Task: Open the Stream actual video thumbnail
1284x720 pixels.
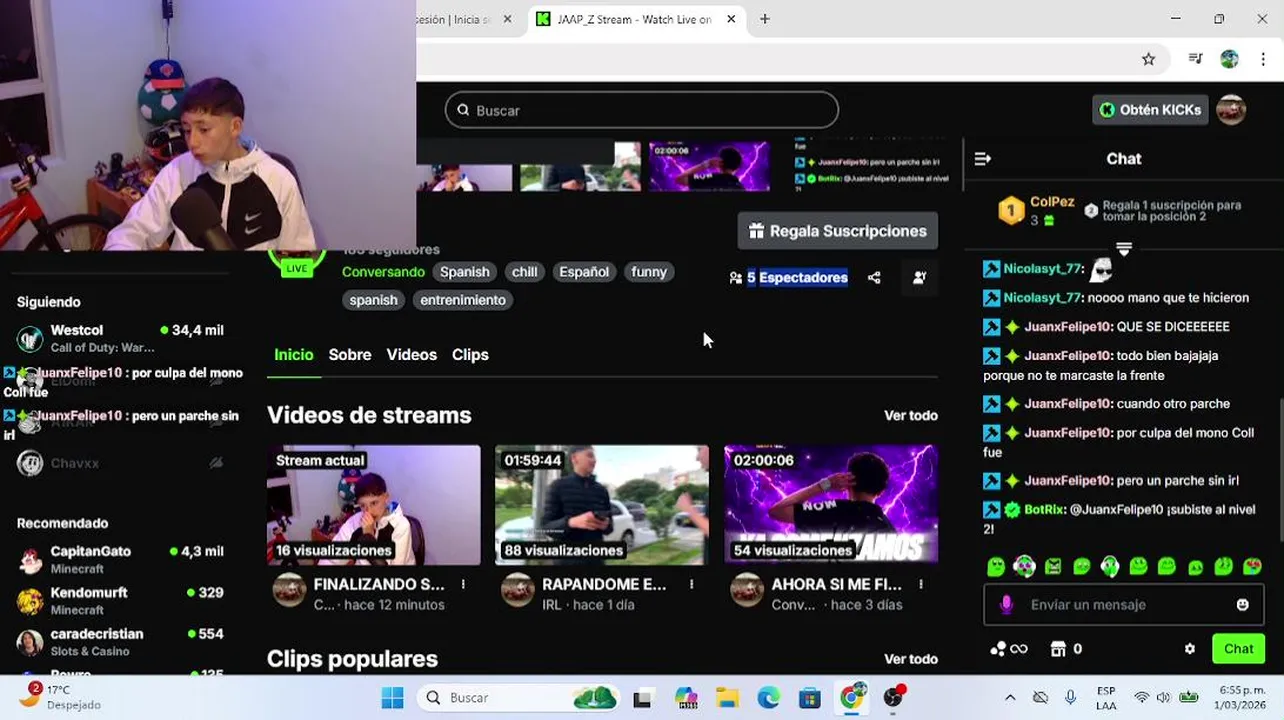Action: (373, 505)
